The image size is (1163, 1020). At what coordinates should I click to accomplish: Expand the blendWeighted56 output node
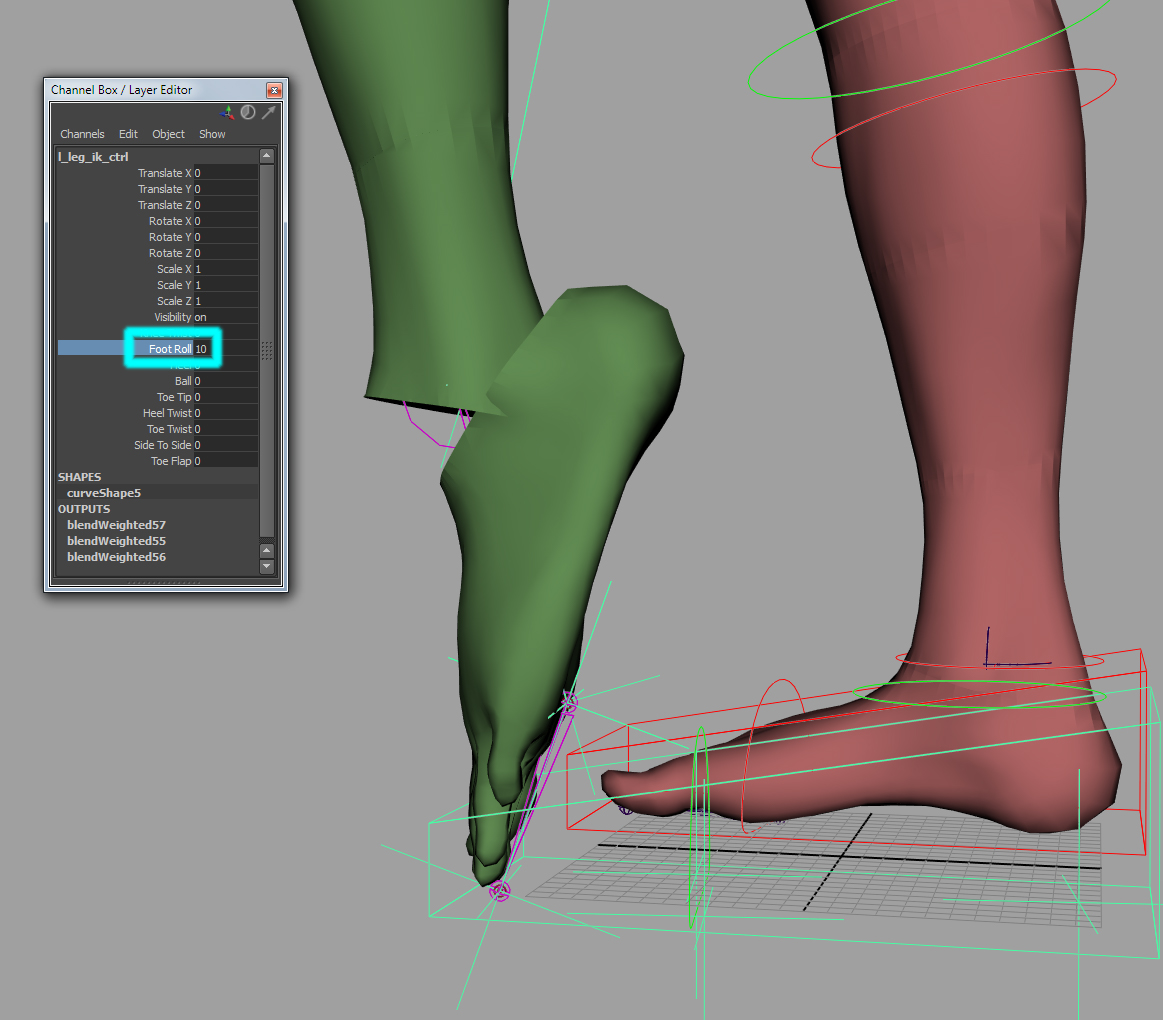116,557
